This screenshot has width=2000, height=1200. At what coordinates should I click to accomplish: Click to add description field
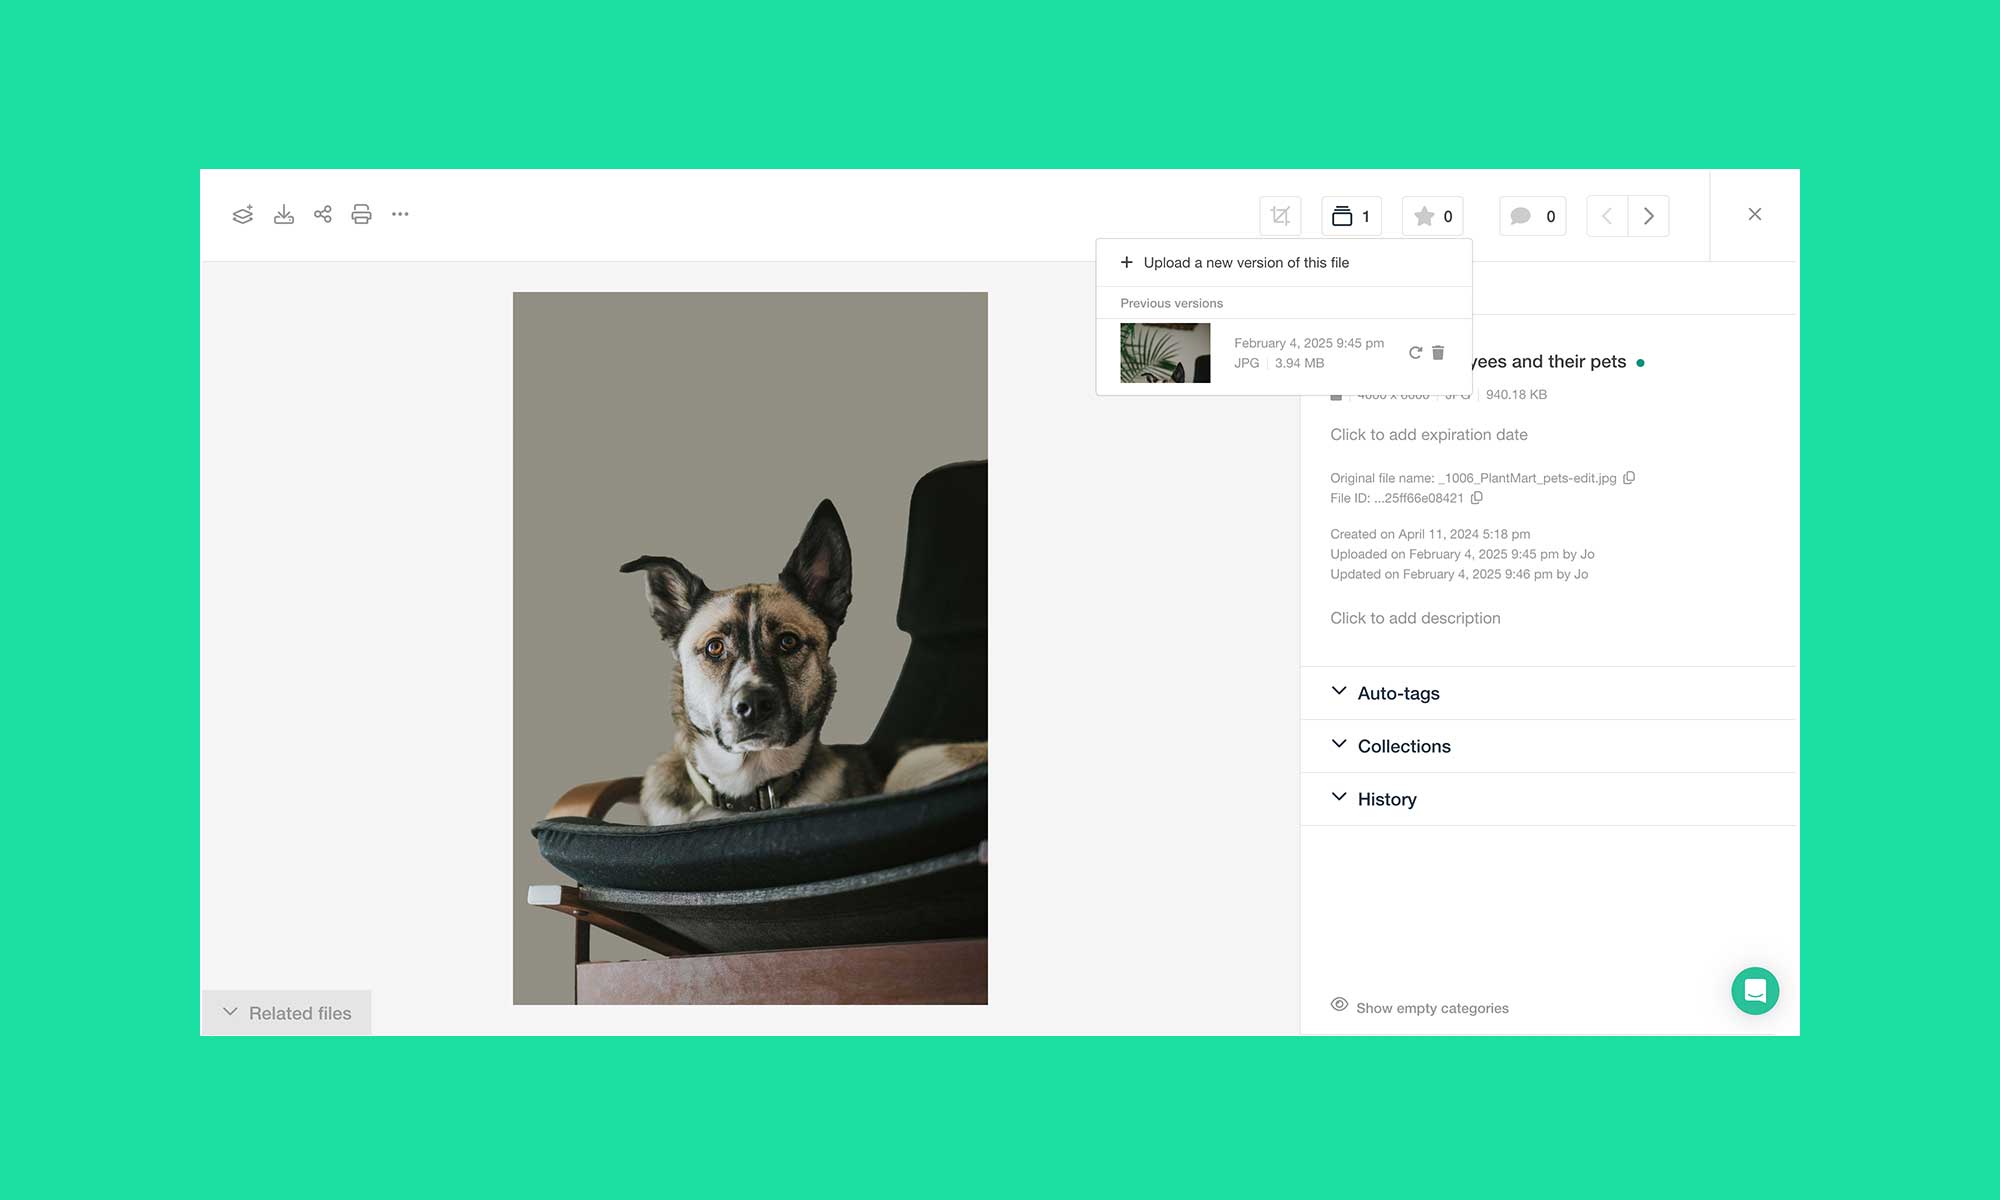point(1415,618)
